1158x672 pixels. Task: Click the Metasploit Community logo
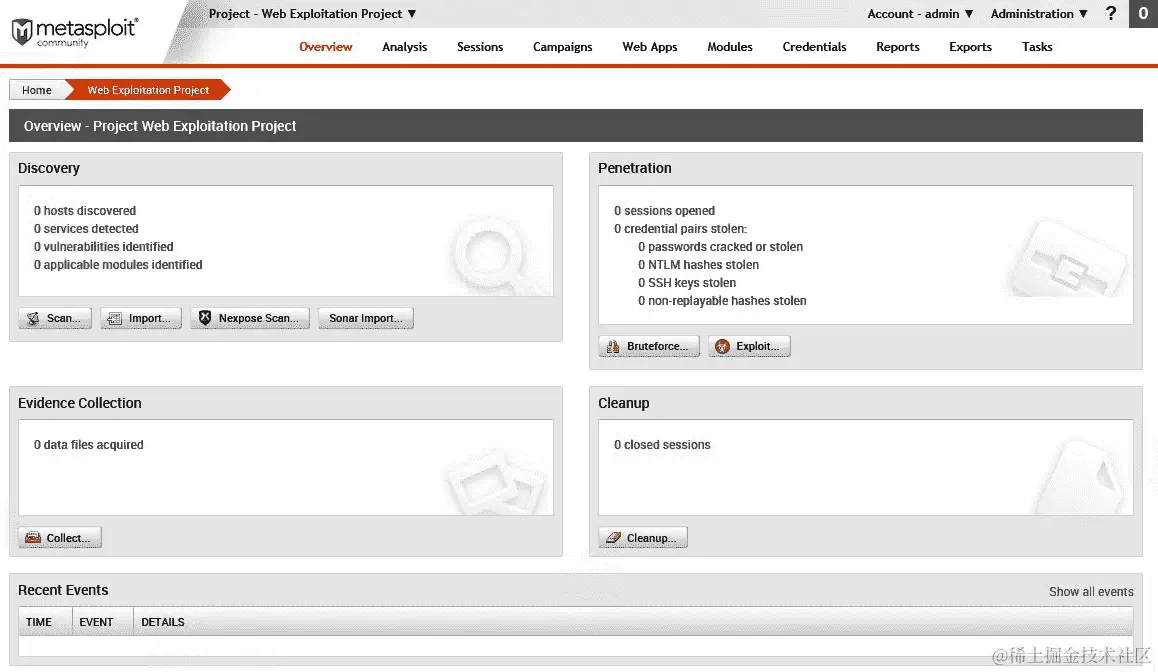(x=74, y=32)
